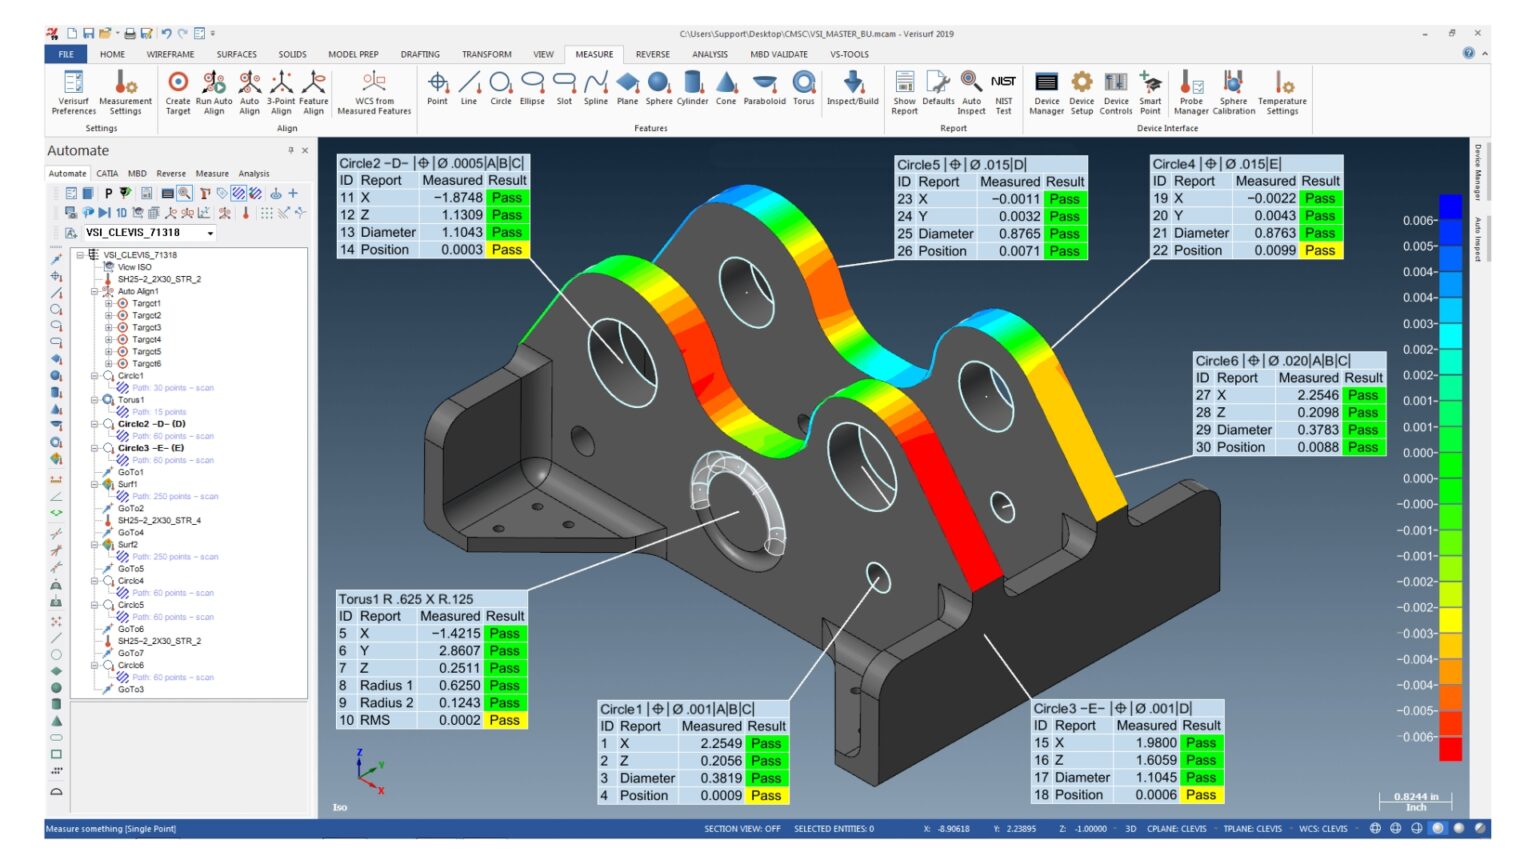Click the highlighted translucency toggle in Automate toolbar
Screen dimensions: 1536x864
click(239, 193)
